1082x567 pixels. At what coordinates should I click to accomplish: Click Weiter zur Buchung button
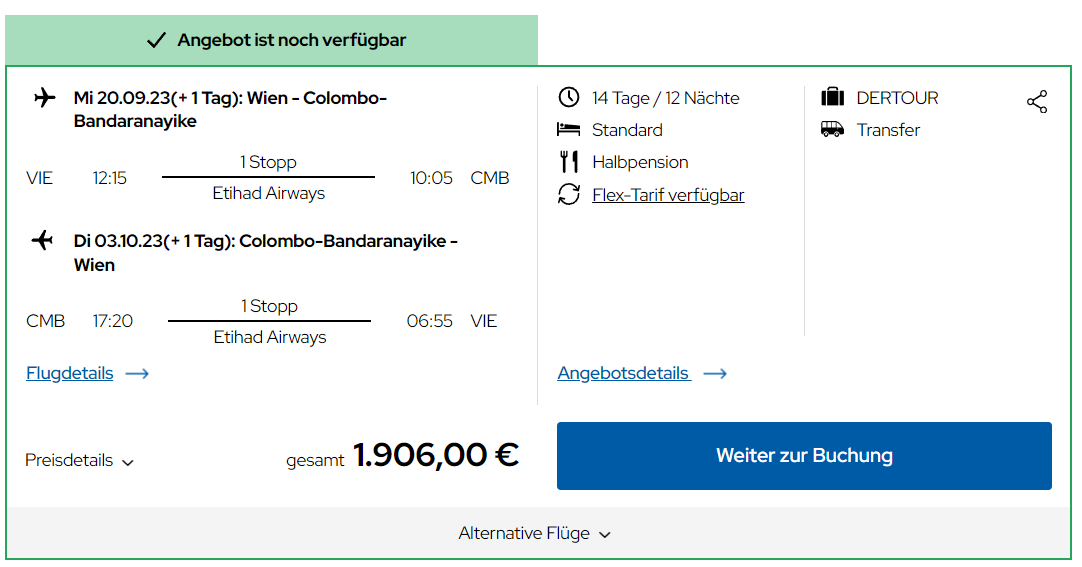coord(804,456)
